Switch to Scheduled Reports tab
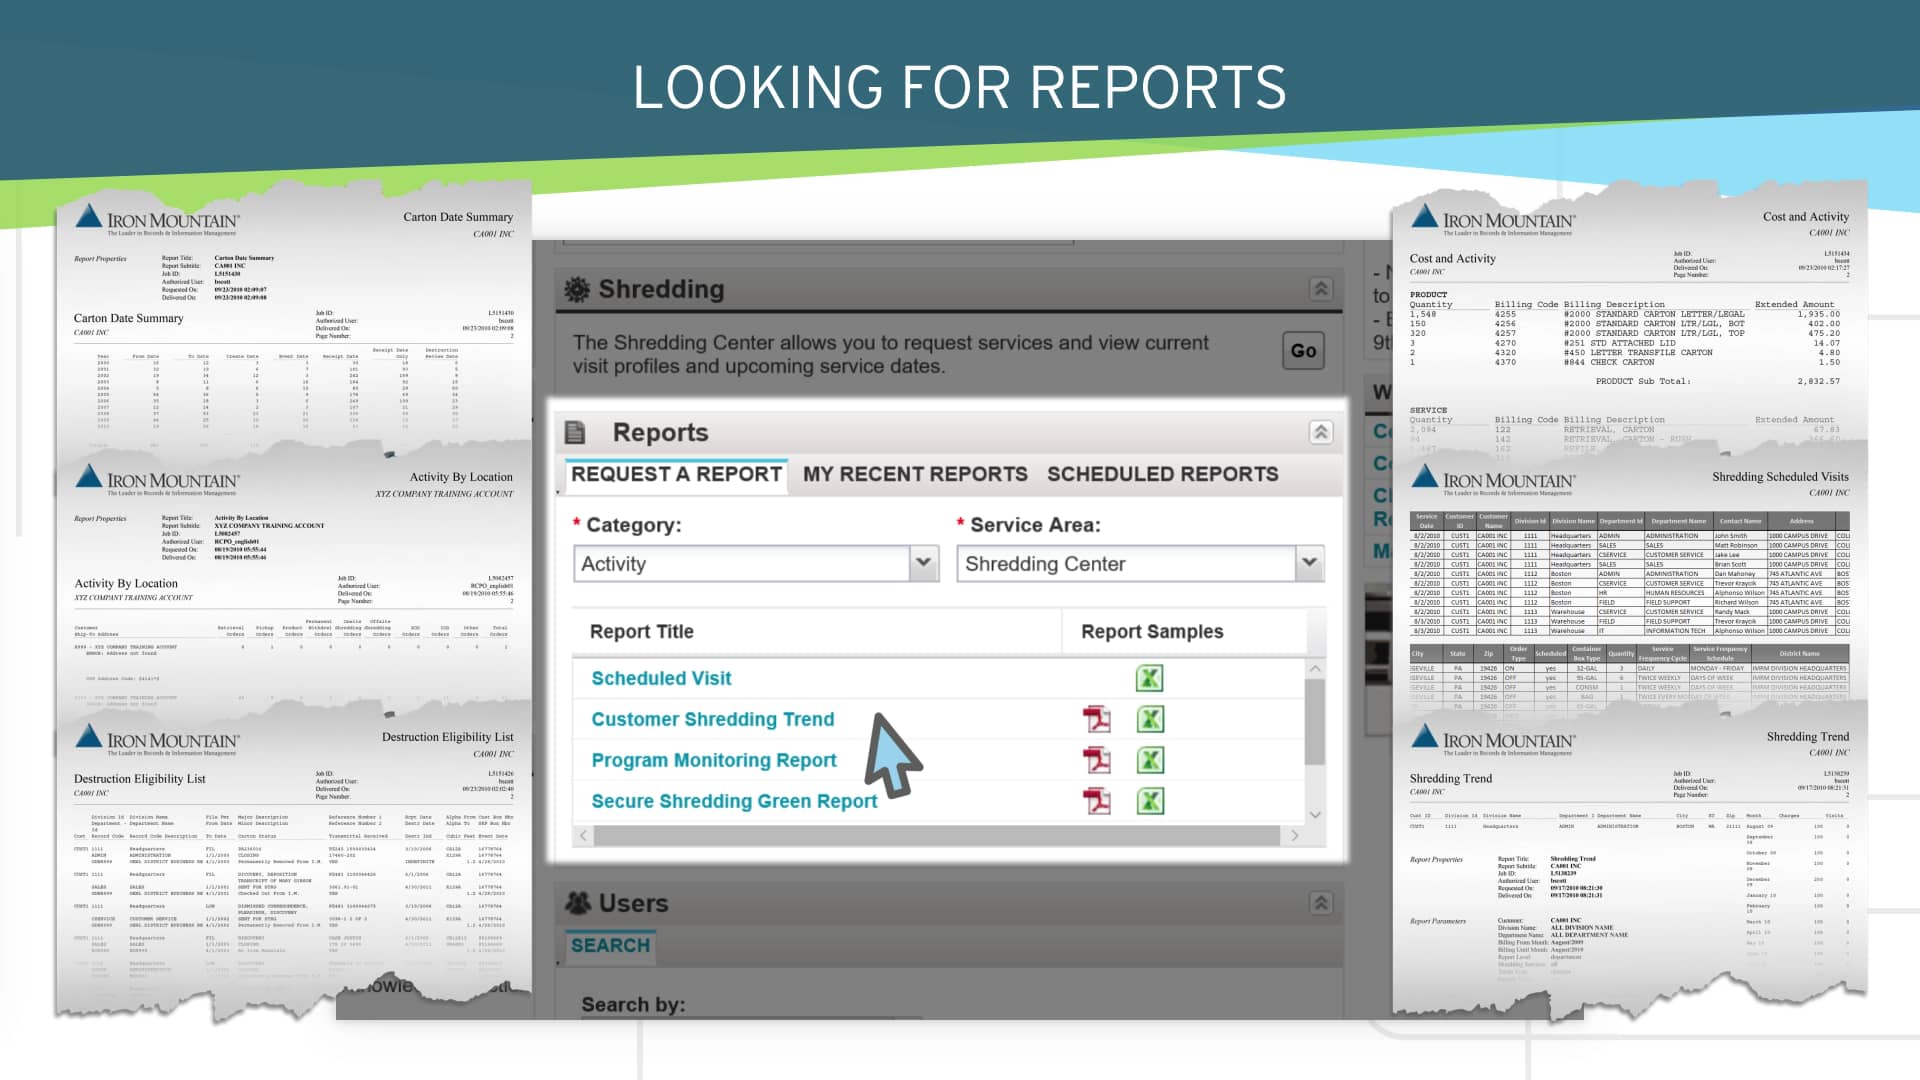Screen dimensions: 1920x1080 [x=1162, y=474]
